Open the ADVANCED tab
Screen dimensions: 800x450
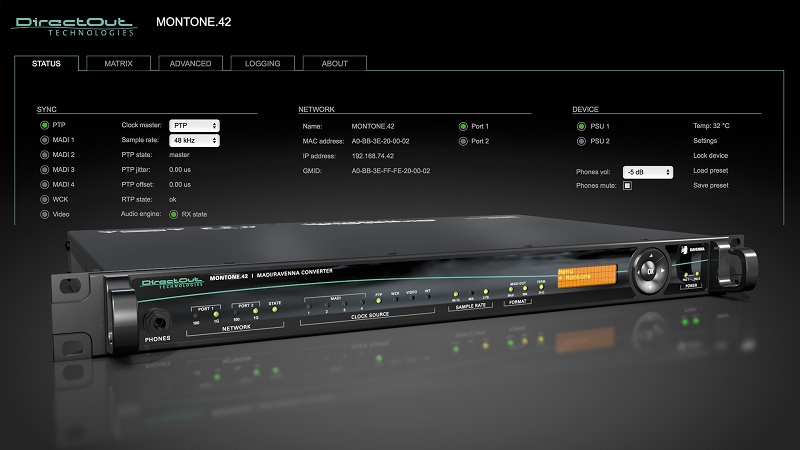[x=190, y=63]
